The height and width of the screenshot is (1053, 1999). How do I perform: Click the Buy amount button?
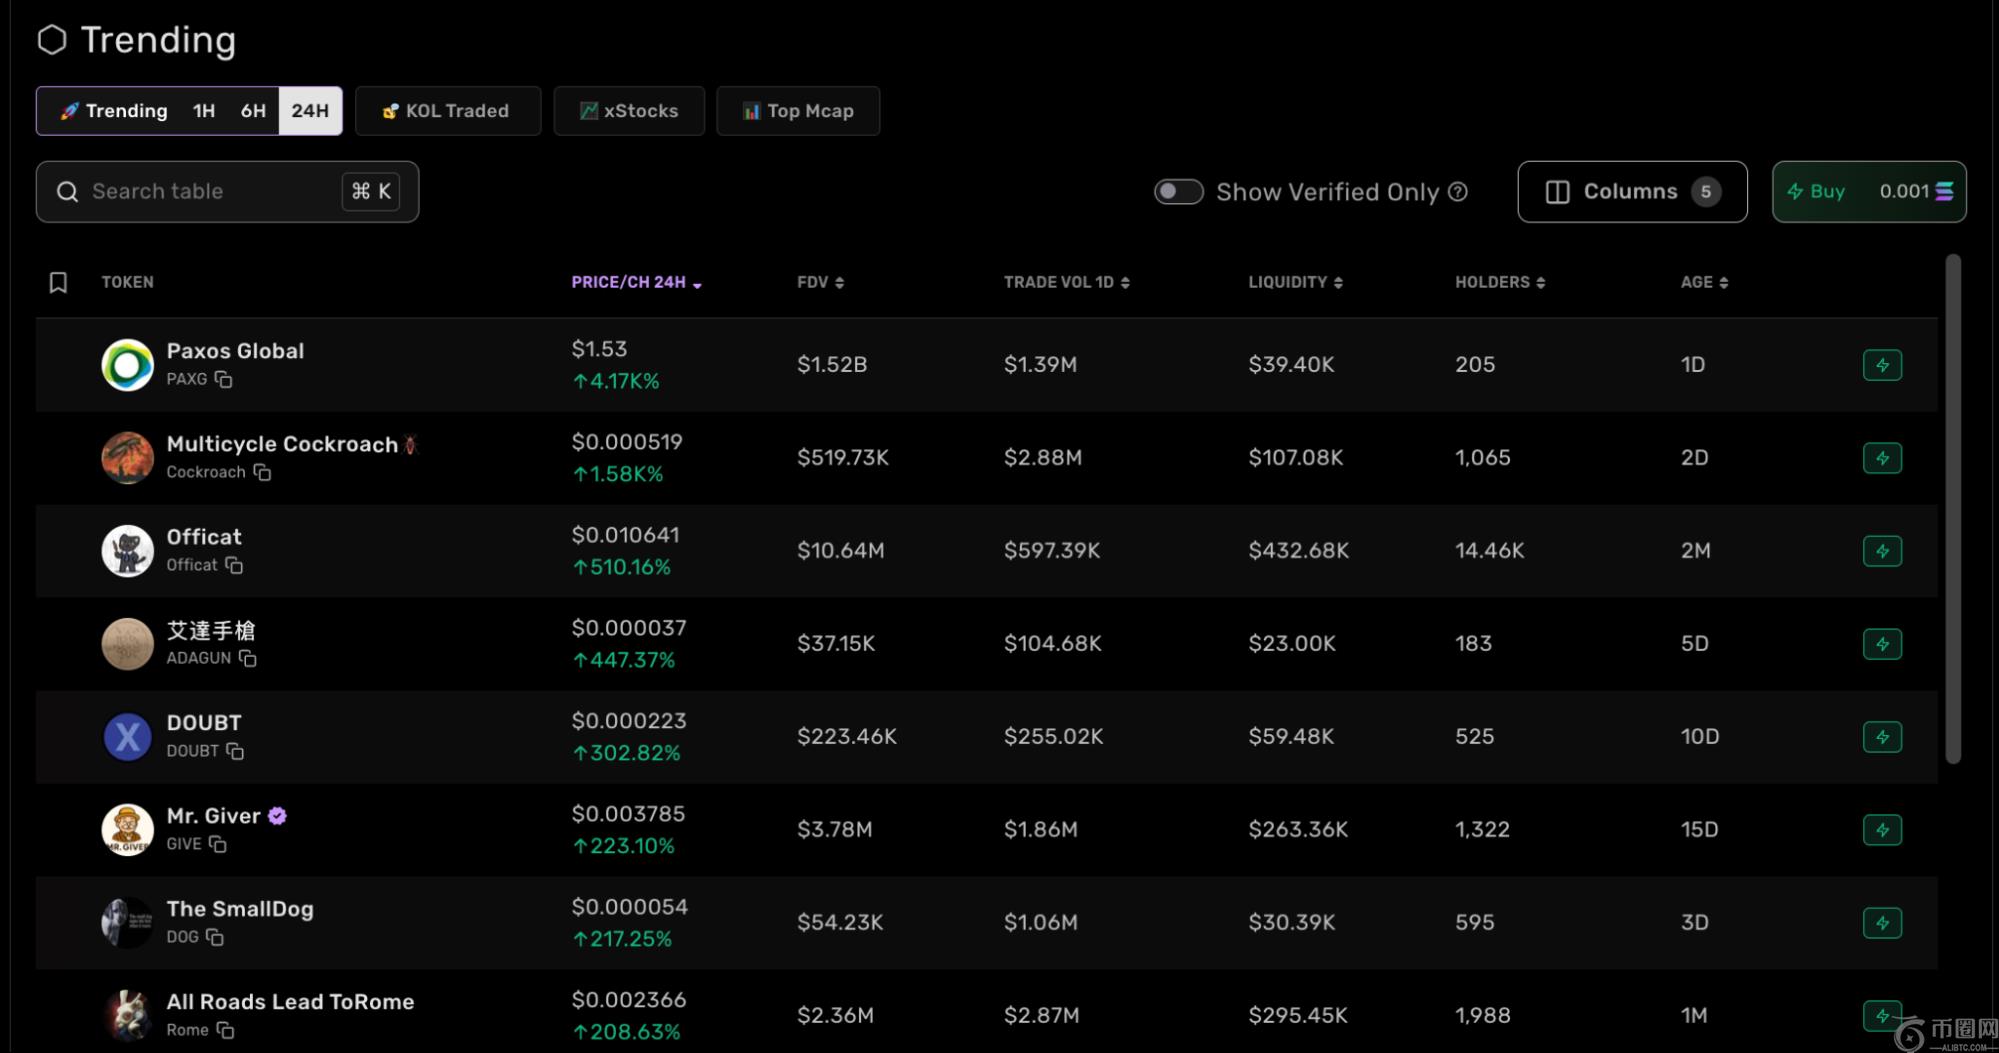point(1868,192)
